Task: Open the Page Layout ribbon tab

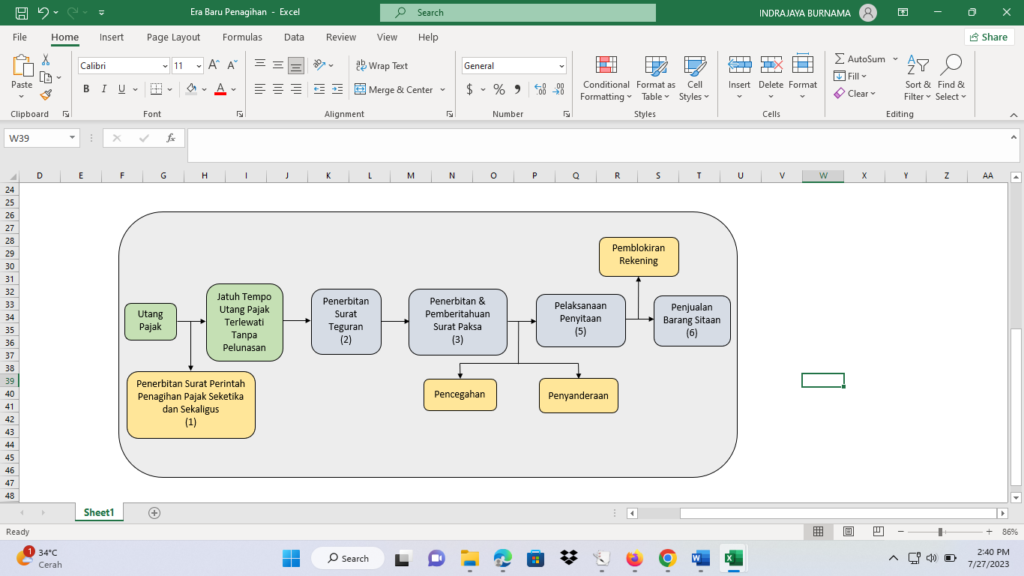Action: pyautogui.click(x=173, y=37)
